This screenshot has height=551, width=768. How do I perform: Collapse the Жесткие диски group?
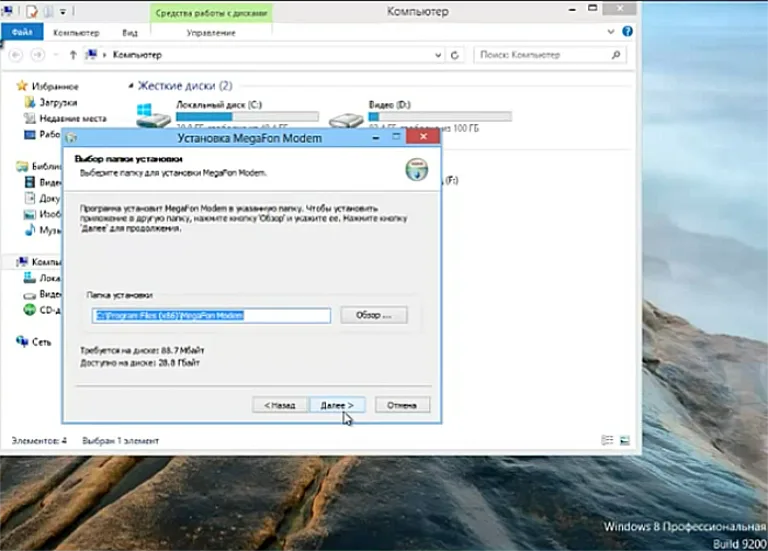click(131, 86)
